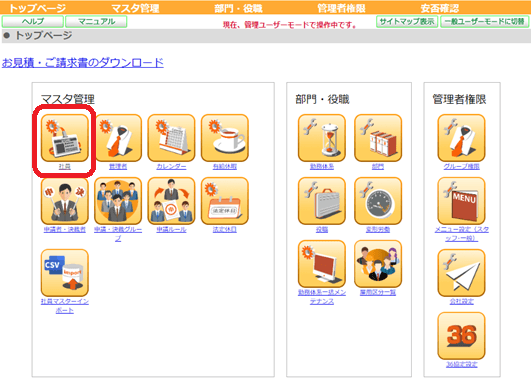Open the 変形労働 gauge icon
531x379 pixels.
coord(378,201)
